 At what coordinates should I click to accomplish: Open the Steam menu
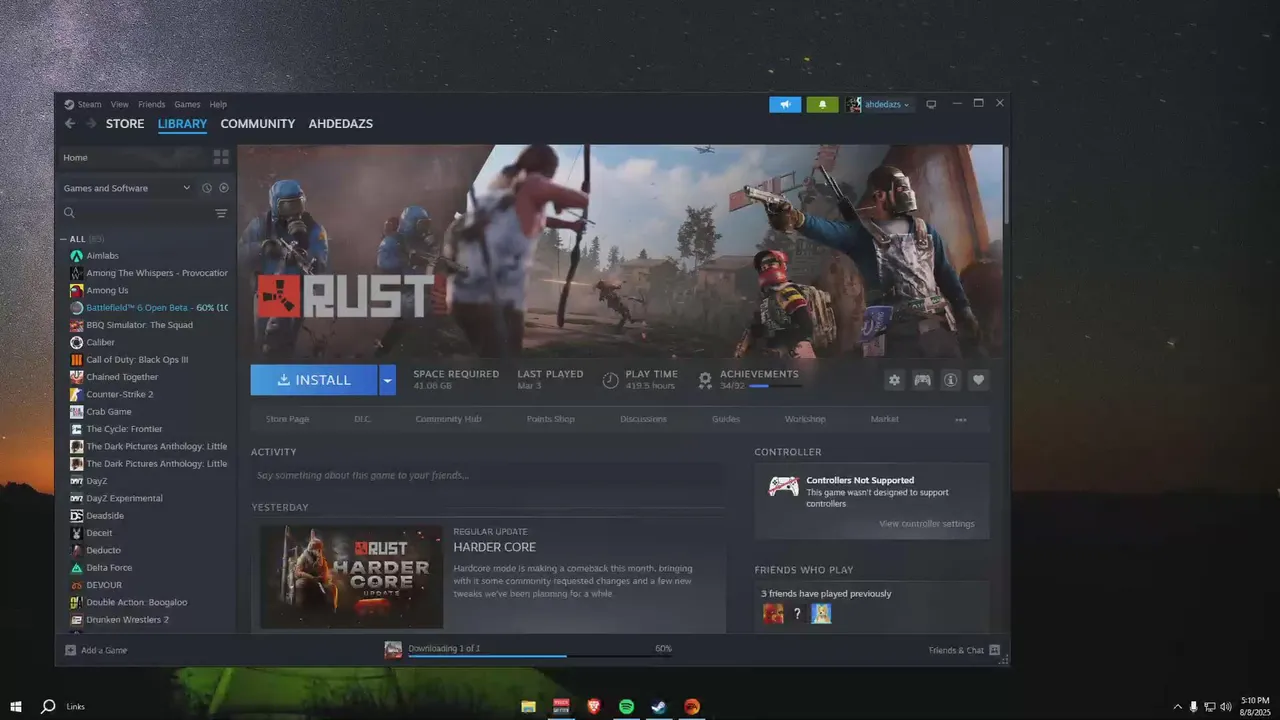[90, 104]
